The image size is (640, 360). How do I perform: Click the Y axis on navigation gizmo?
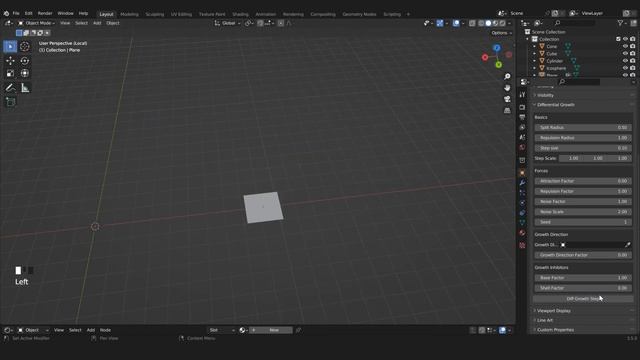(498, 65)
